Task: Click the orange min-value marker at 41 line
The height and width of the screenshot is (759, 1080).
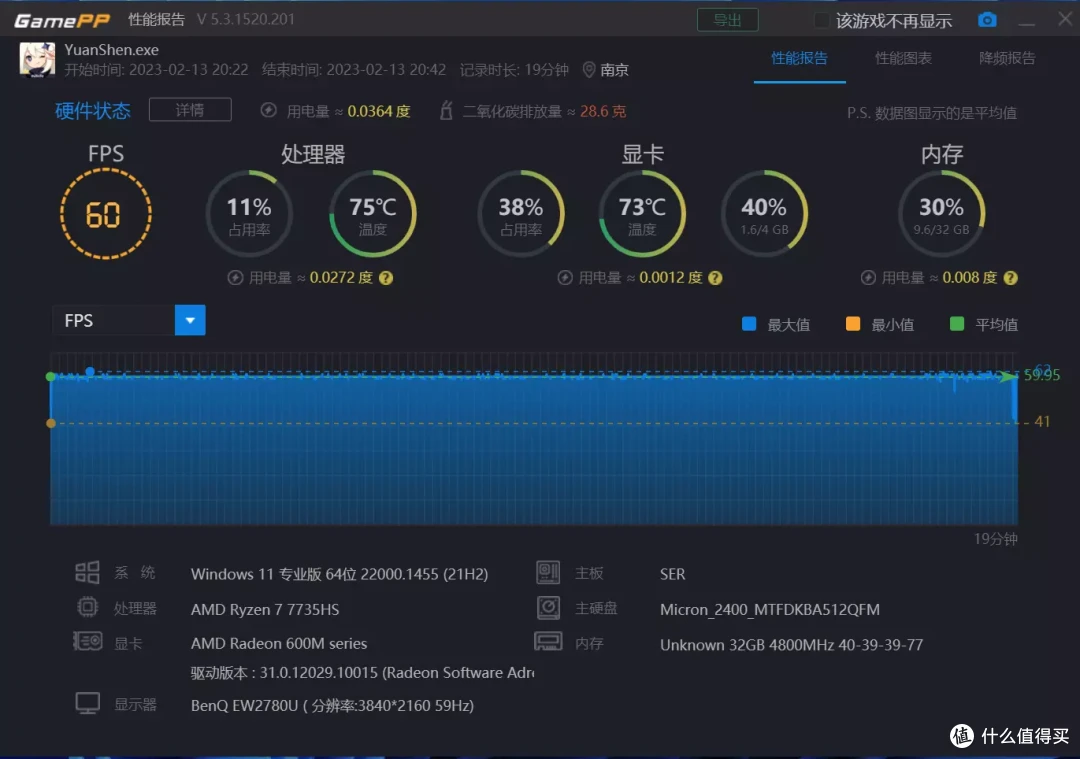Action: 50,423
